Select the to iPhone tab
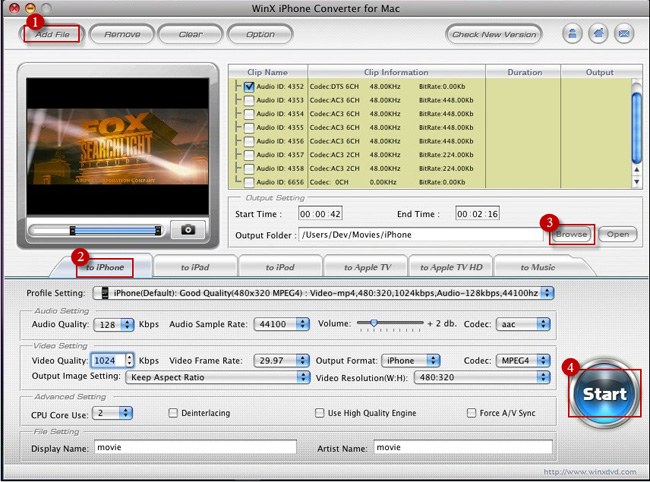The image size is (650, 482). (104, 267)
